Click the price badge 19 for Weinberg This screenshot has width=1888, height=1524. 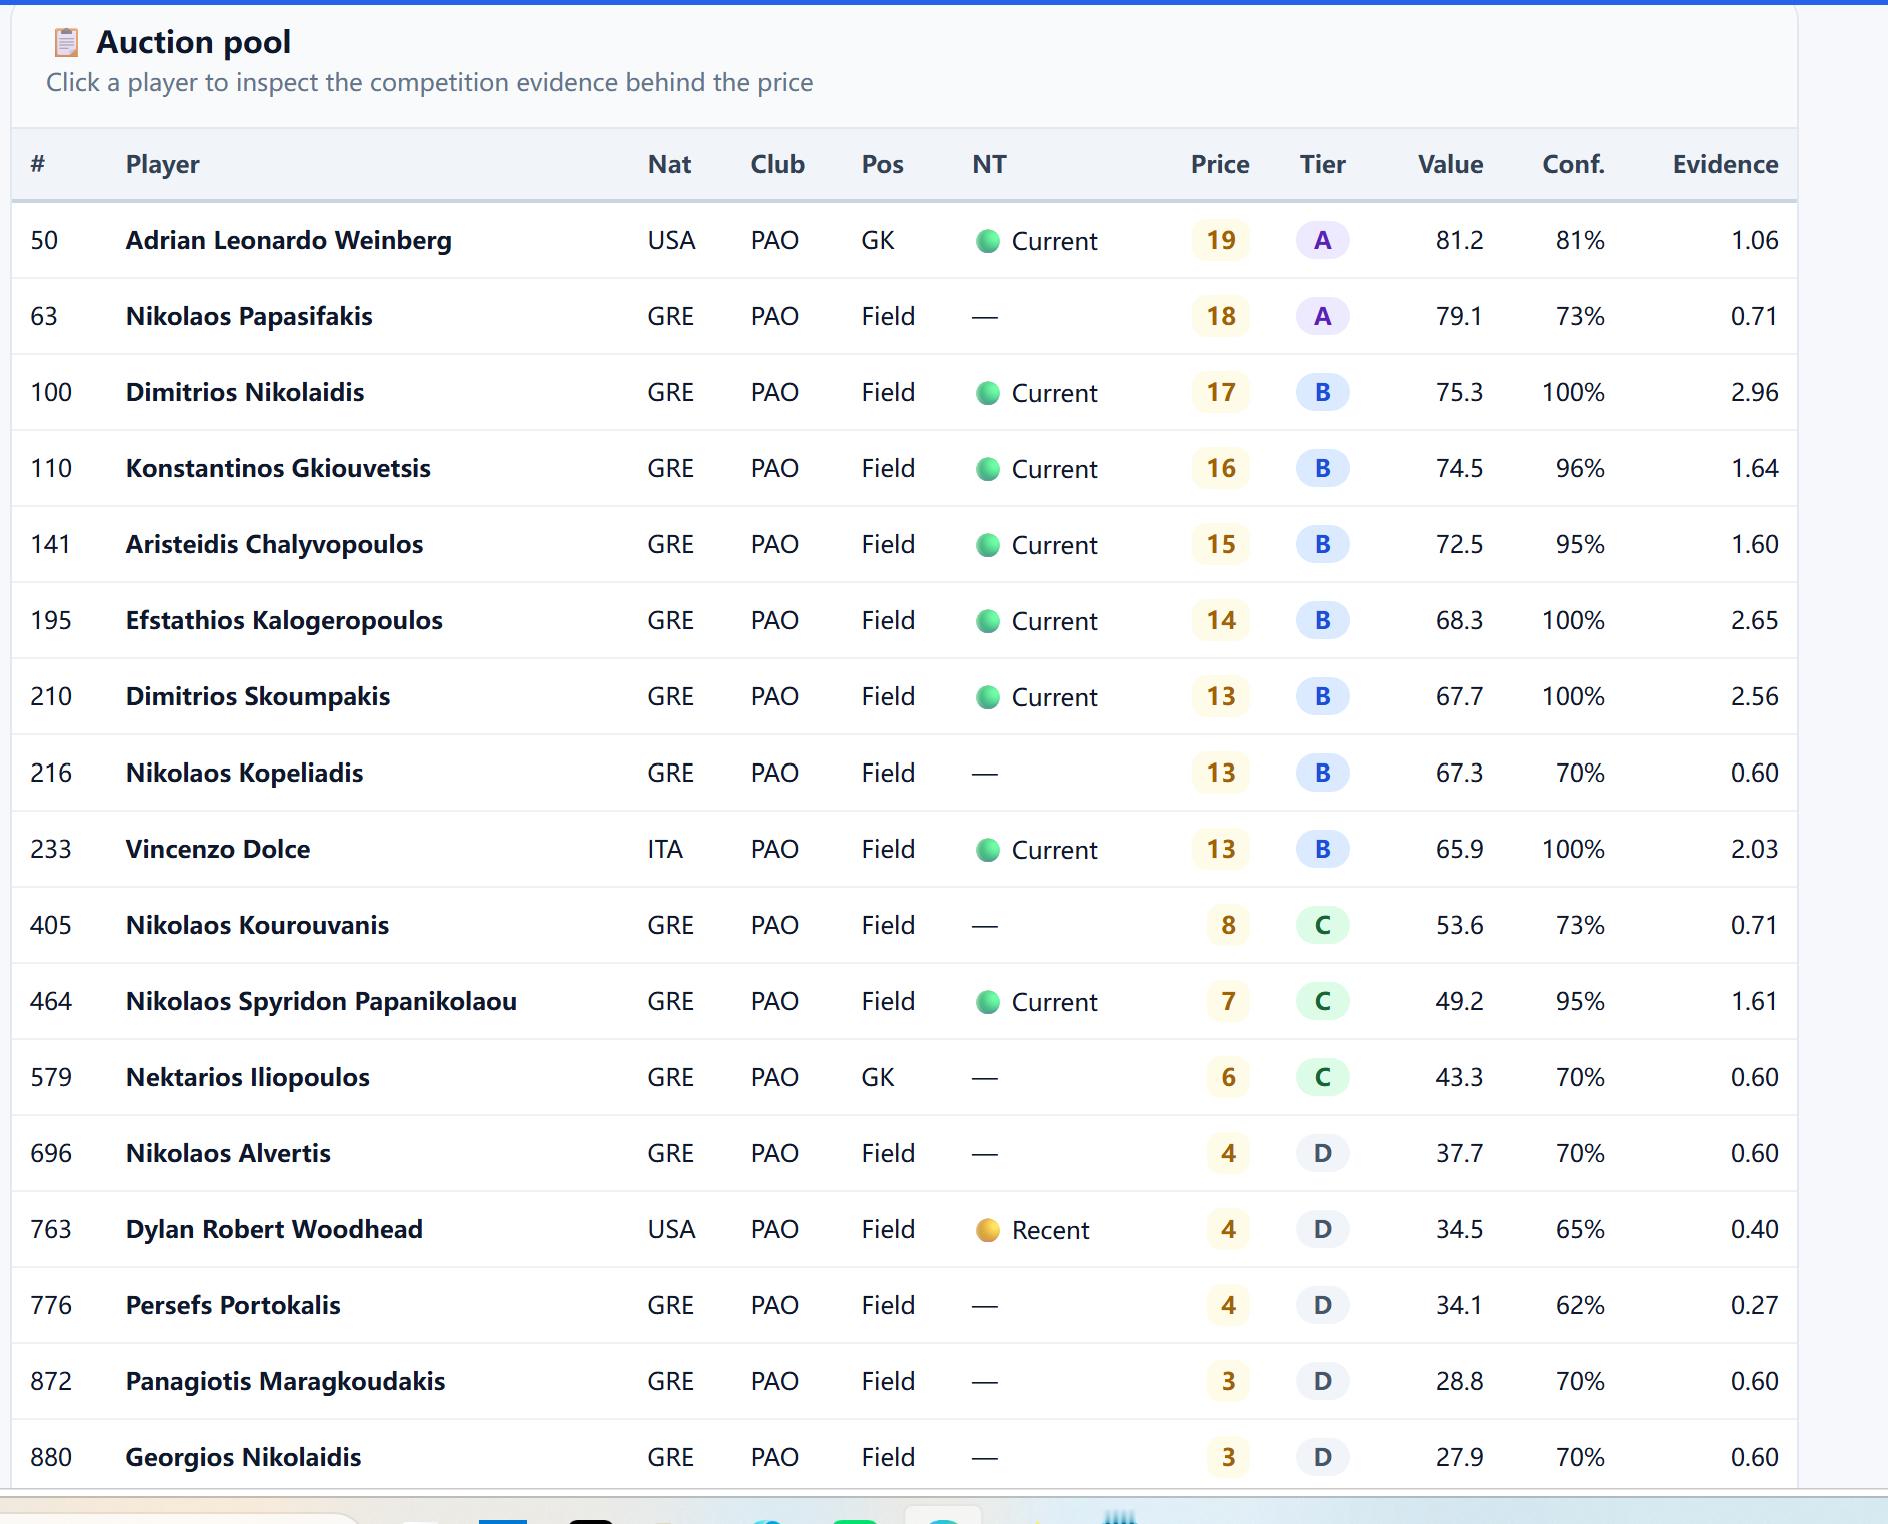coord(1220,241)
